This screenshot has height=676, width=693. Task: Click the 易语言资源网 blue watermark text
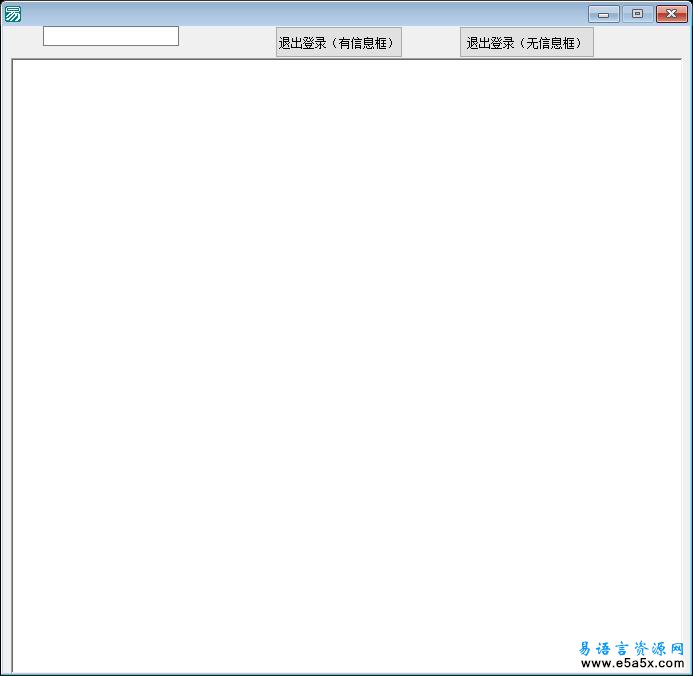(x=631, y=648)
